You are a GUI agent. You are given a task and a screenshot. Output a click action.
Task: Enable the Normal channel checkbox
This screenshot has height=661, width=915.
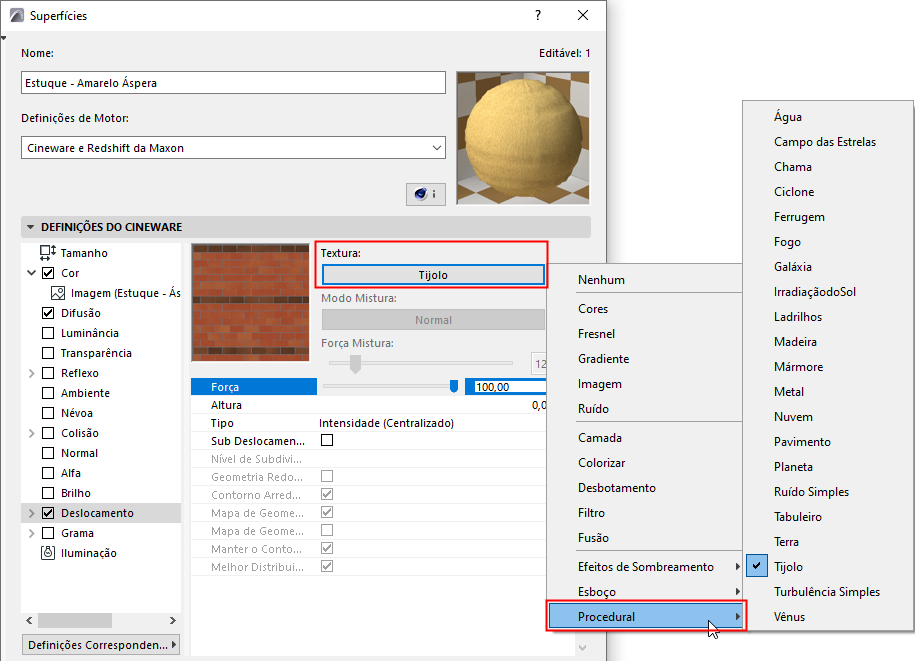click(48, 453)
